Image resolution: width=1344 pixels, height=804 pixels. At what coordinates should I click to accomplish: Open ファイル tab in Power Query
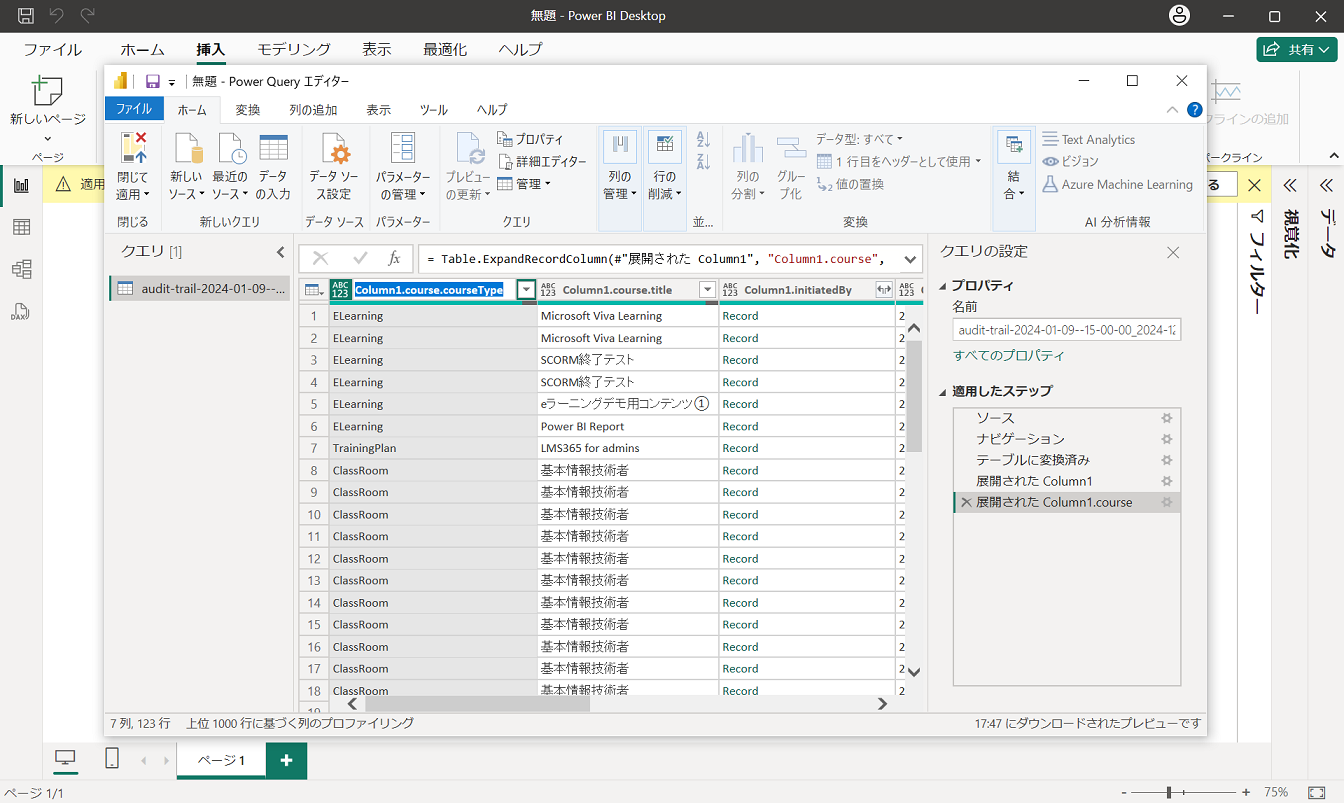pyautogui.click(x=134, y=109)
